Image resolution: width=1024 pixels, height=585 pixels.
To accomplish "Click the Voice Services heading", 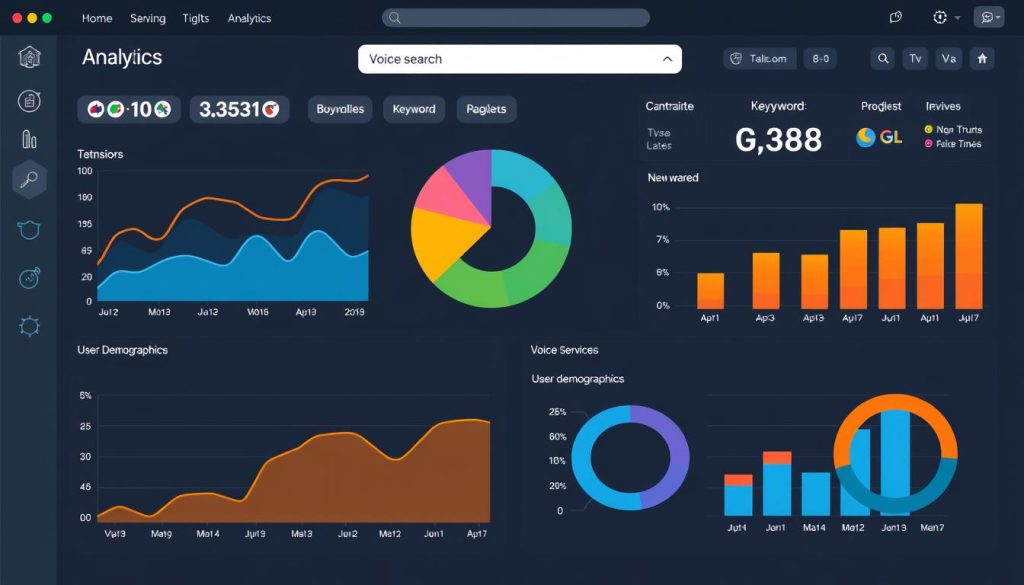I will (x=564, y=350).
